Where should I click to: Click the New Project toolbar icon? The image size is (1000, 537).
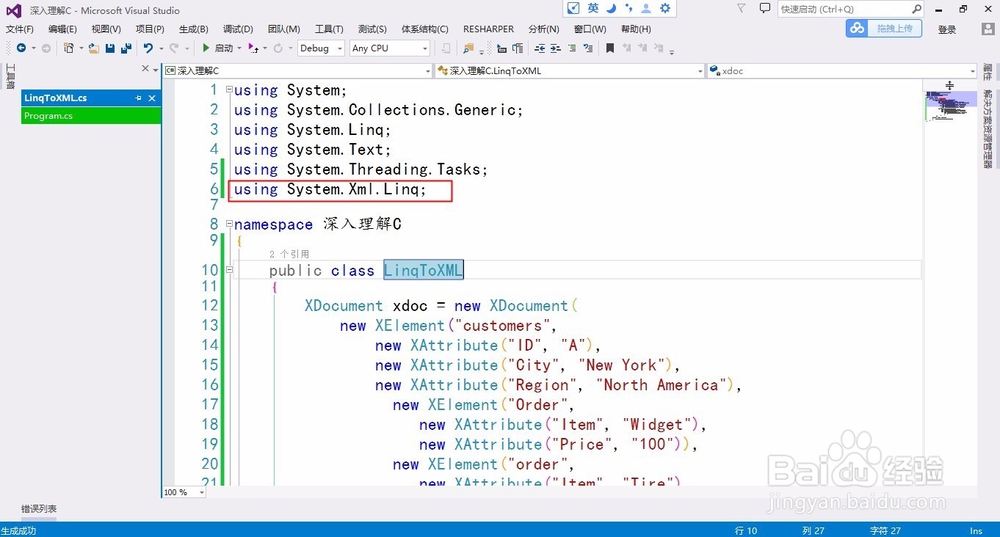point(68,48)
